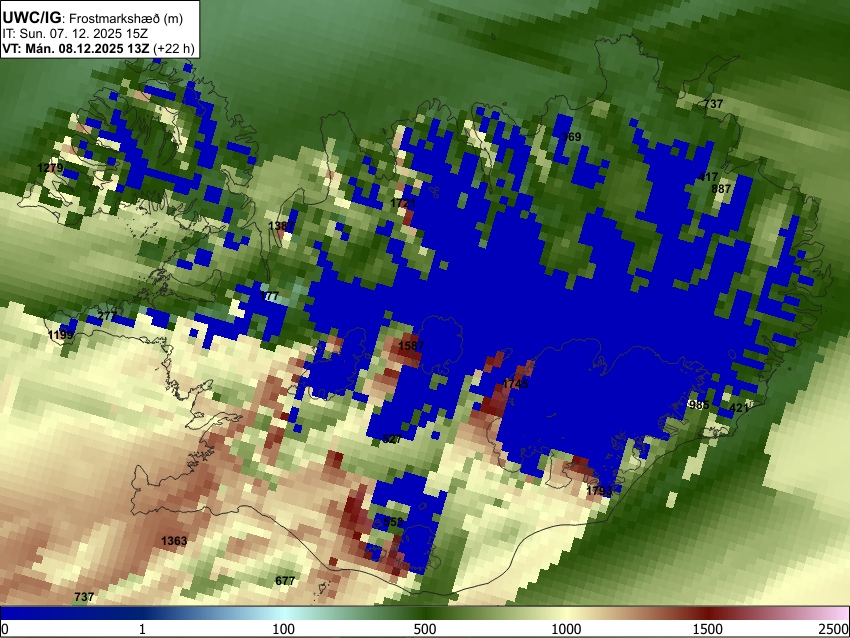Click the '(+22 h)' forecast offset text
Viewport: 850px width, 638px height.
tap(173, 48)
